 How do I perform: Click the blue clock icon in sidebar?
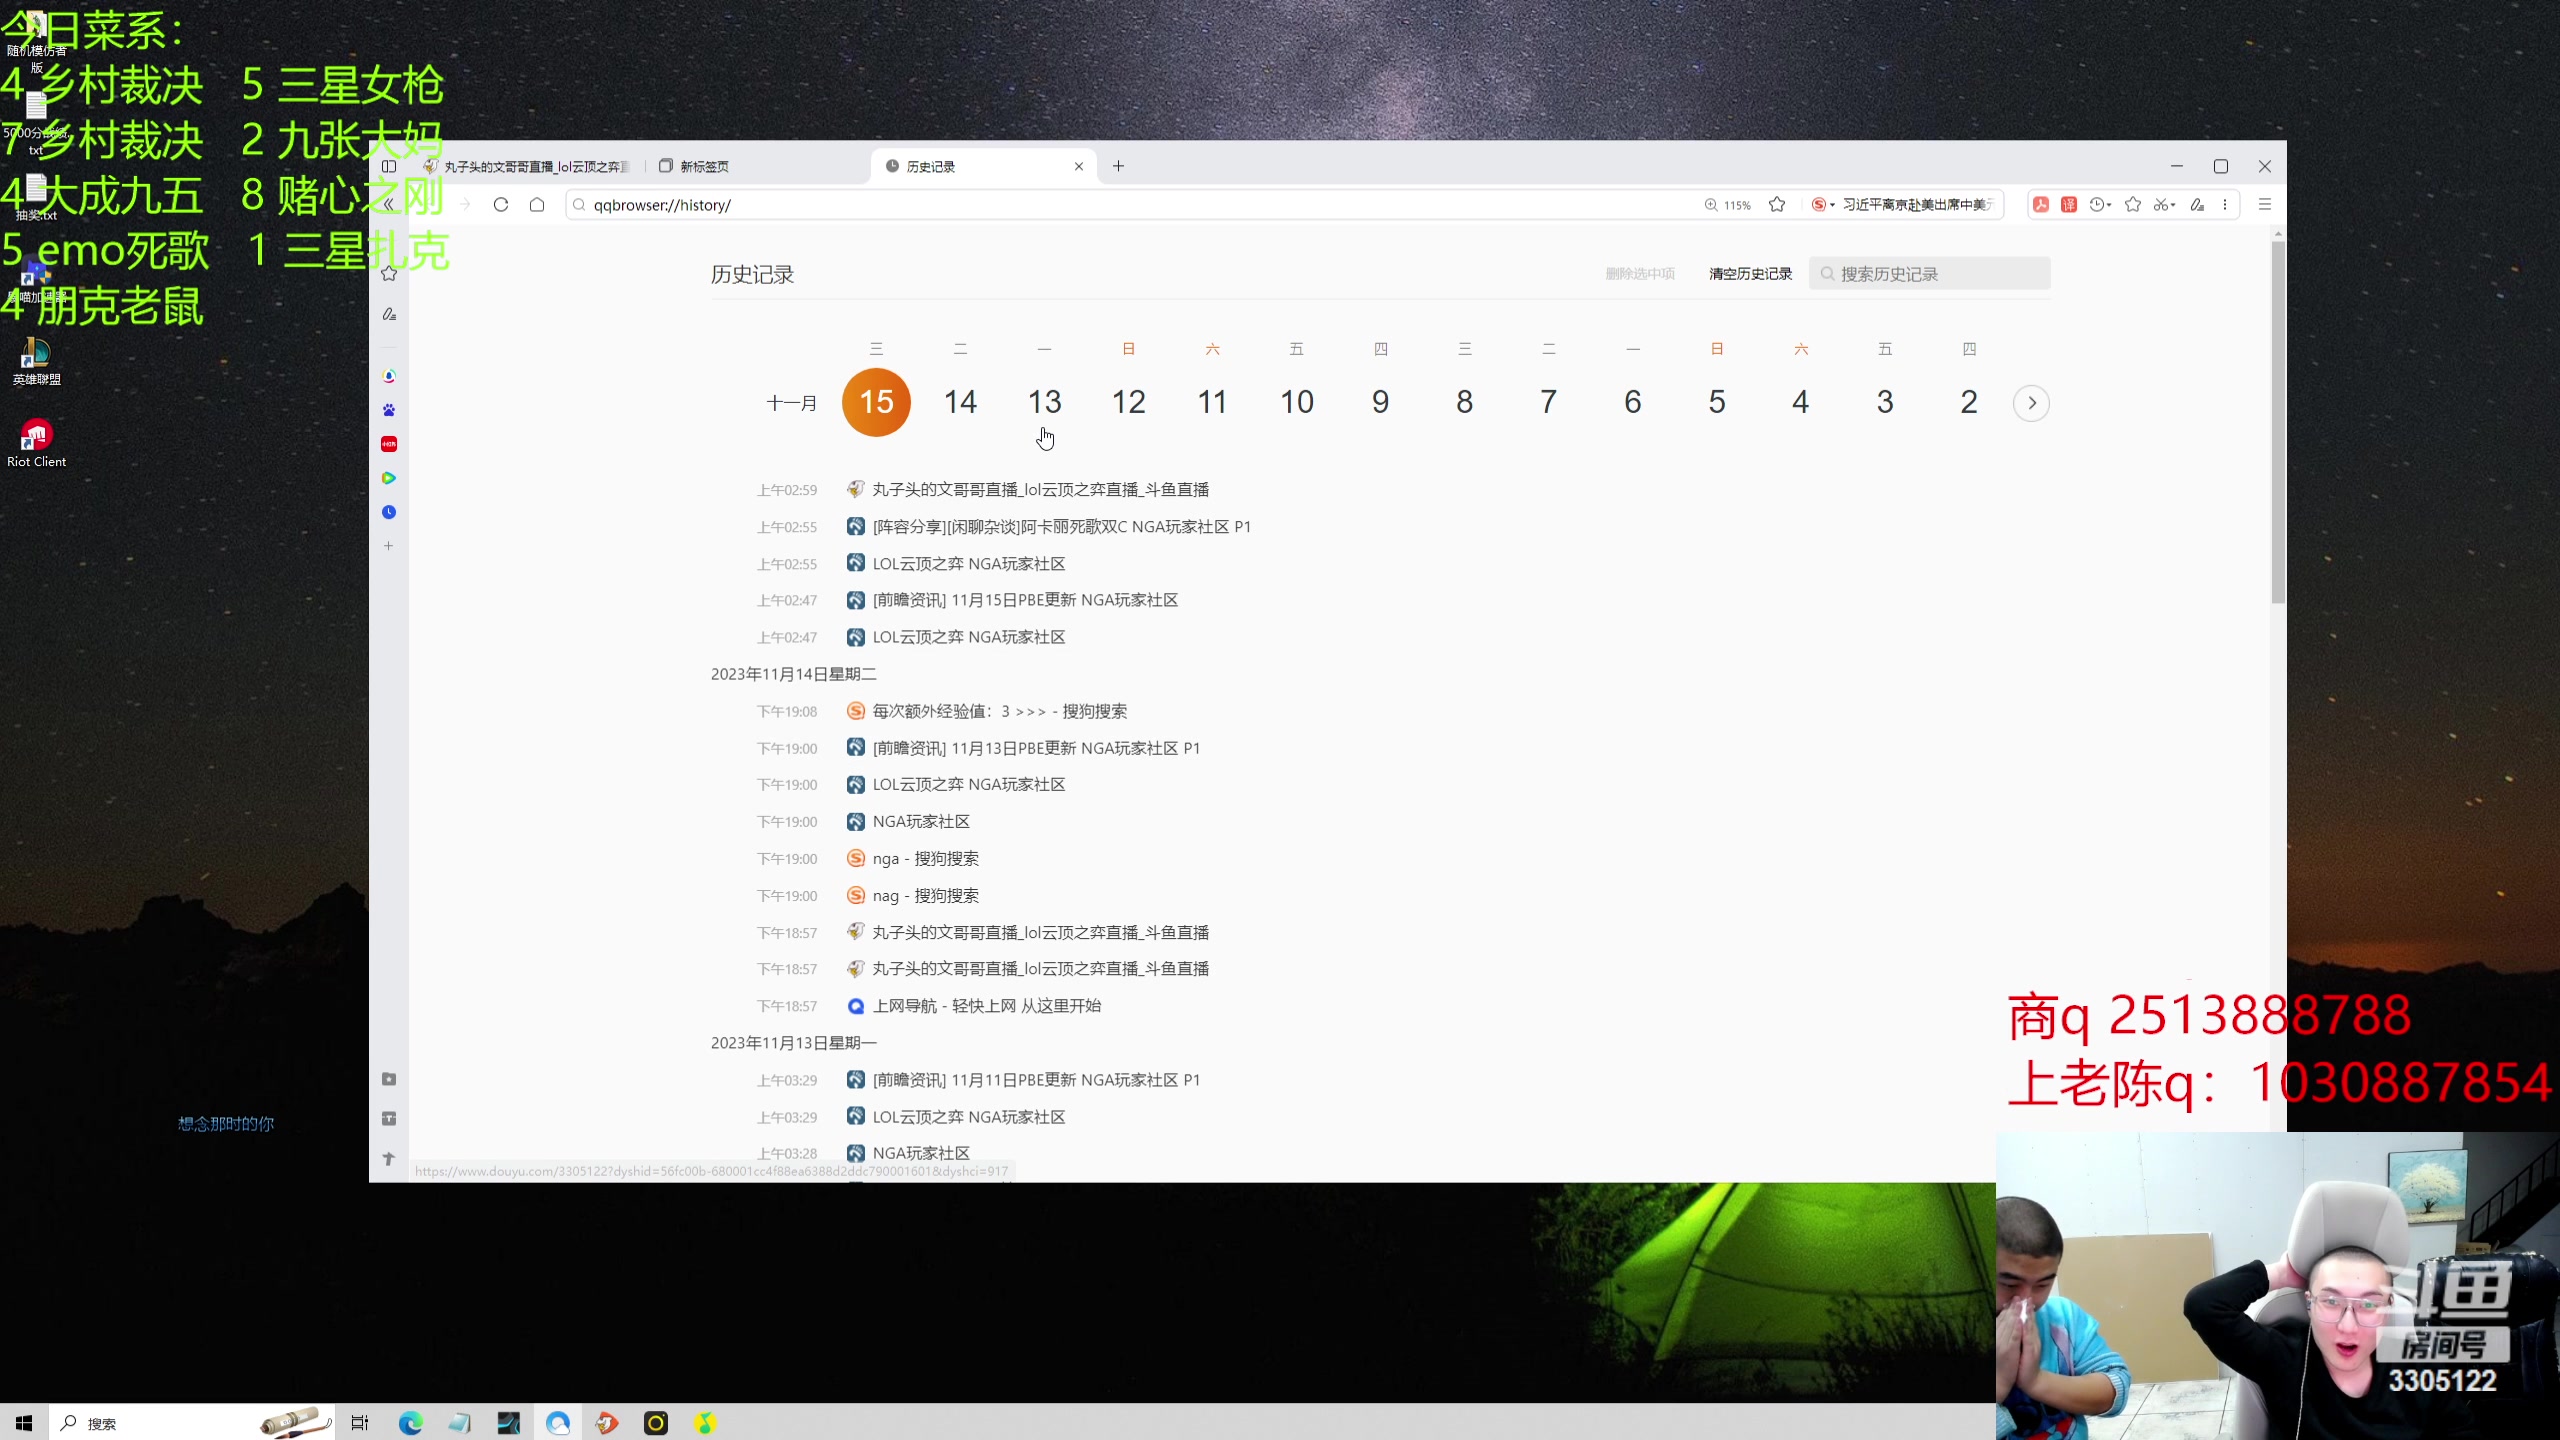(389, 512)
